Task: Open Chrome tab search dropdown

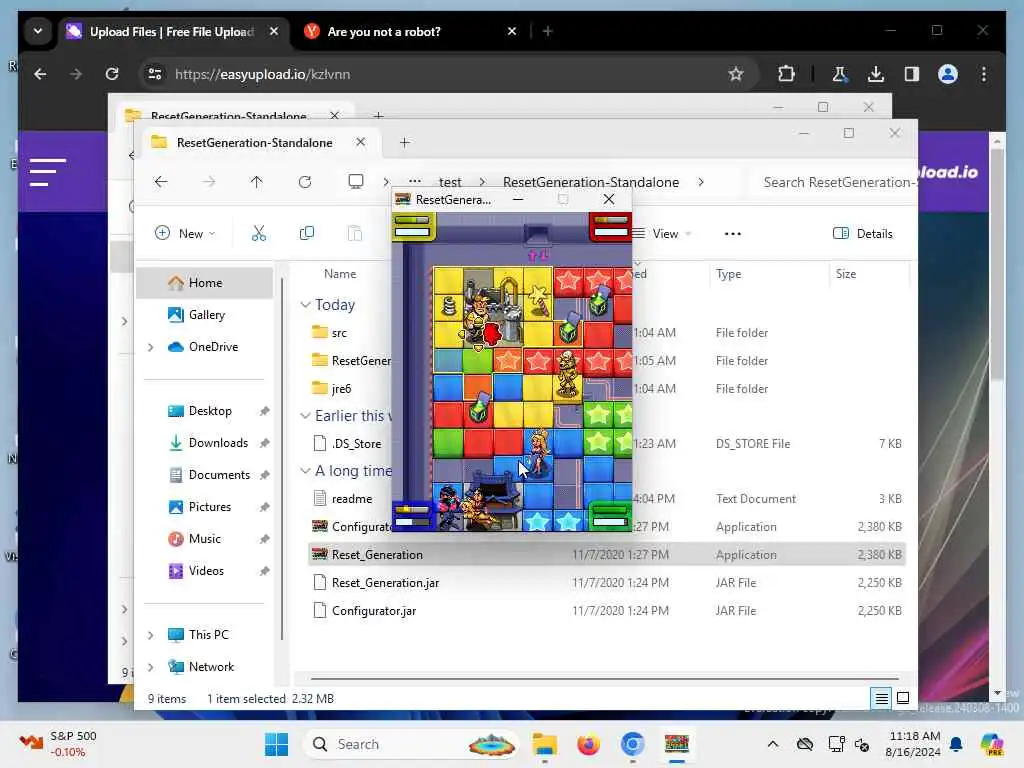Action: [38, 31]
